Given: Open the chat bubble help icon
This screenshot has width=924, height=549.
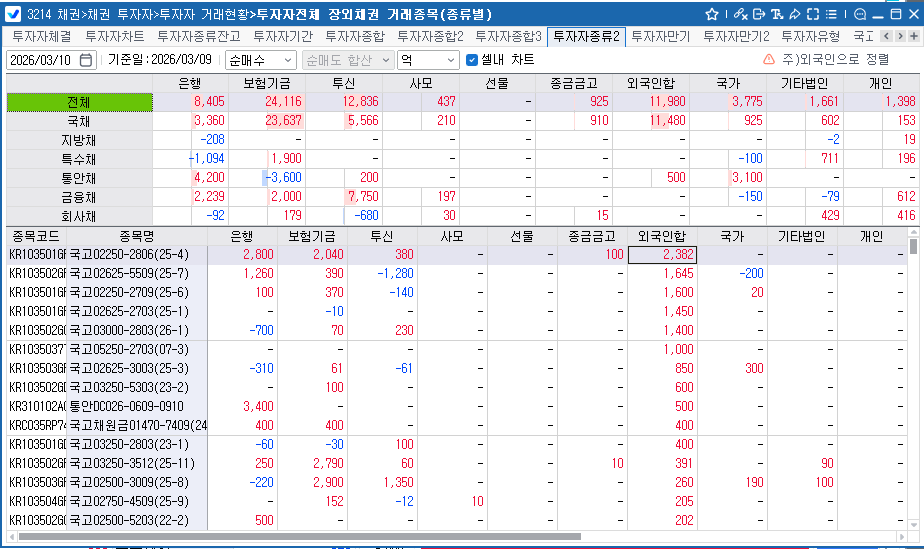Looking at the screenshot, I should coord(859,14).
